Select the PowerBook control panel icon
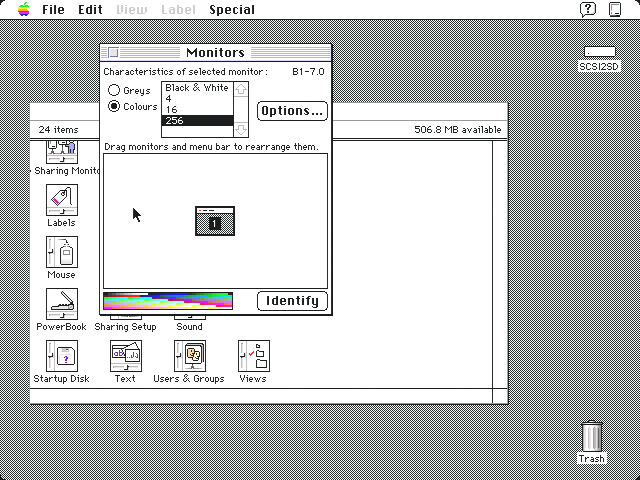640x480 pixels. pyautogui.click(x=62, y=304)
